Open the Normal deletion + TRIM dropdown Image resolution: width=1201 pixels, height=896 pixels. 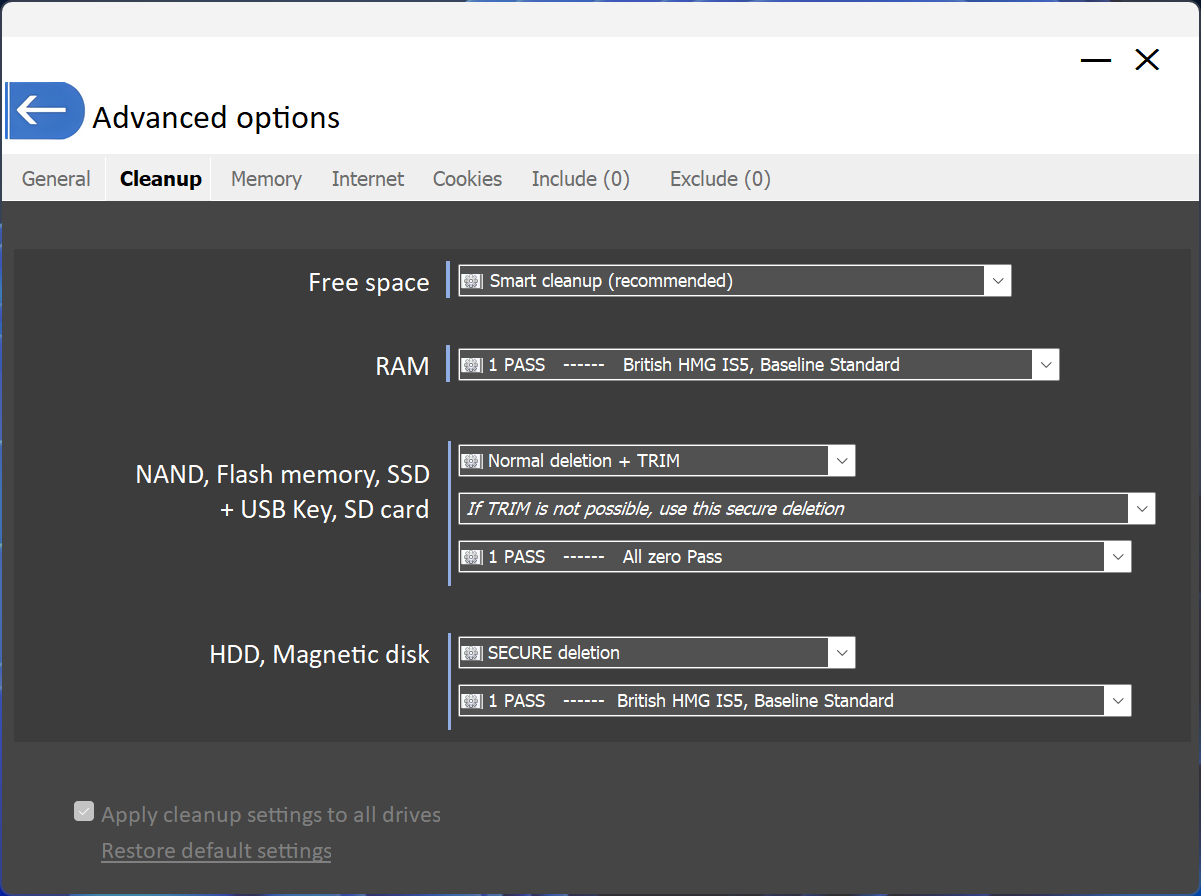coord(657,461)
